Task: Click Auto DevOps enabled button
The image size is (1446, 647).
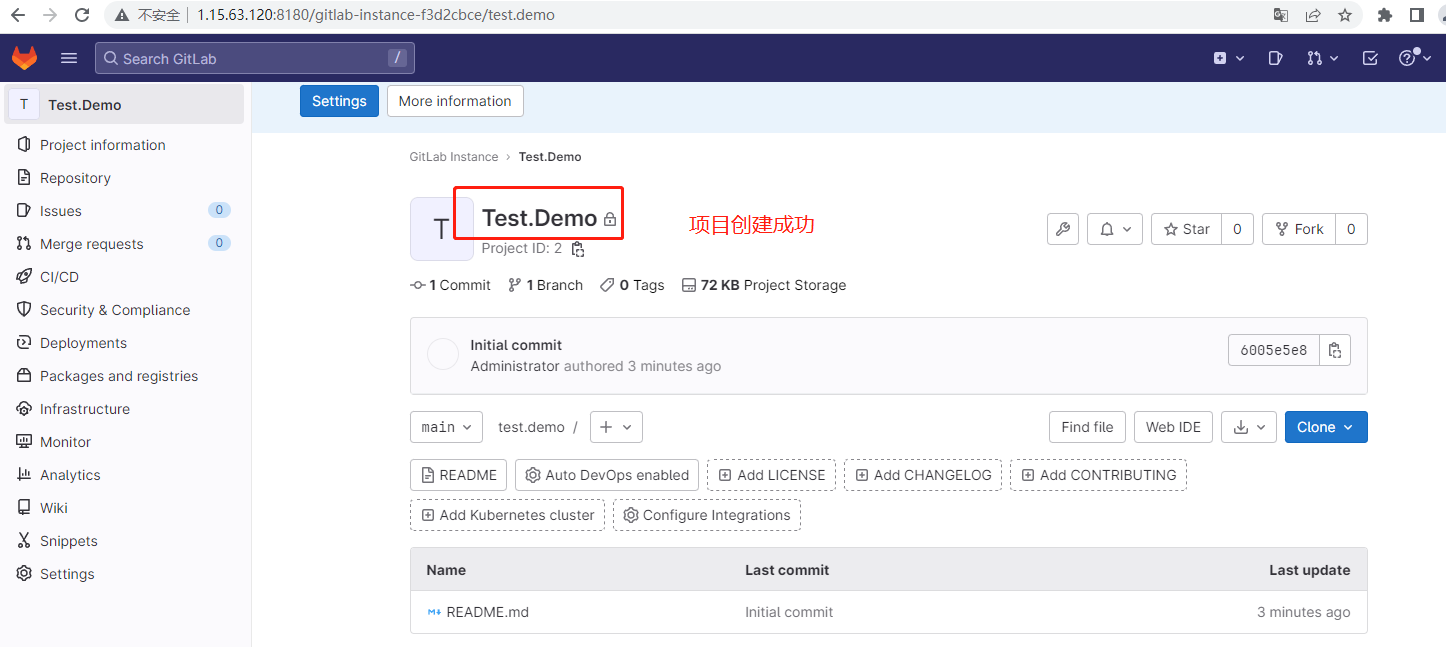Action: pos(607,475)
